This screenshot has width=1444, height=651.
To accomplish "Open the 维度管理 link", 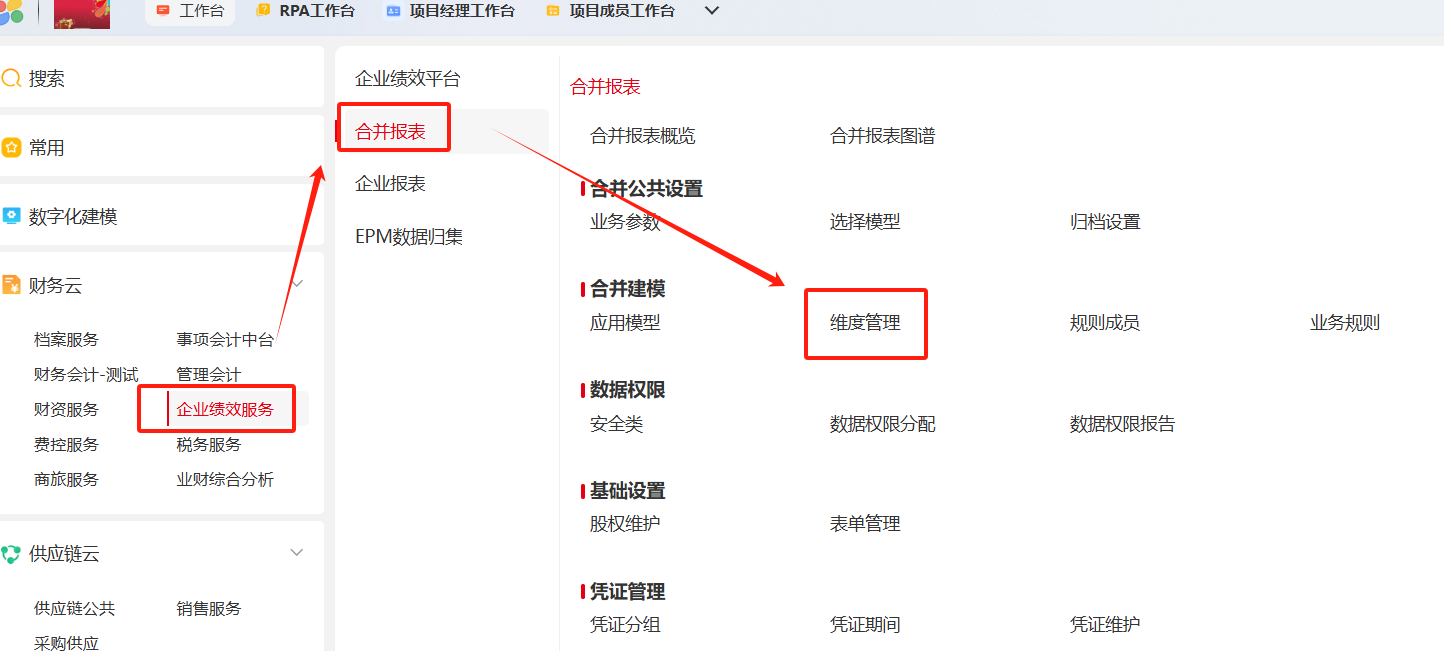I will tap(865, 323).
